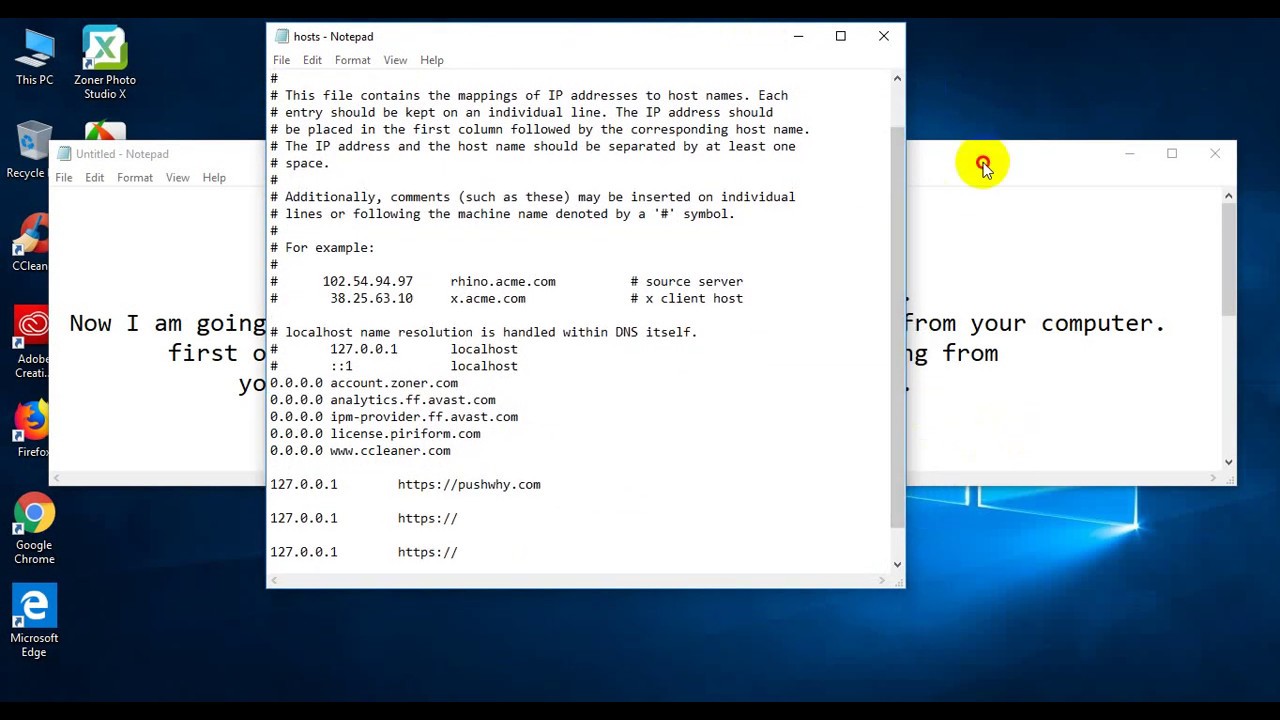Open This PC desktop icon
Screen dimensions: 1280x720
point(34,57)
